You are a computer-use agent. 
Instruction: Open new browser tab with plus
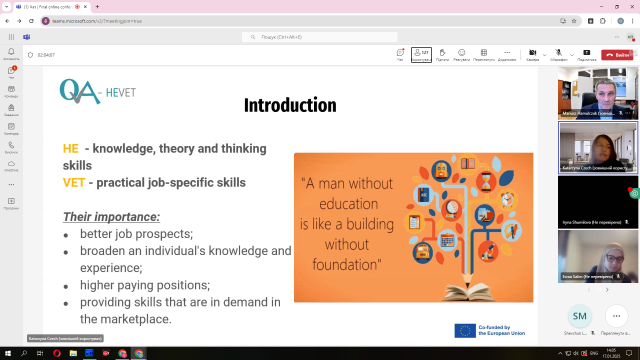coord(97,7)
